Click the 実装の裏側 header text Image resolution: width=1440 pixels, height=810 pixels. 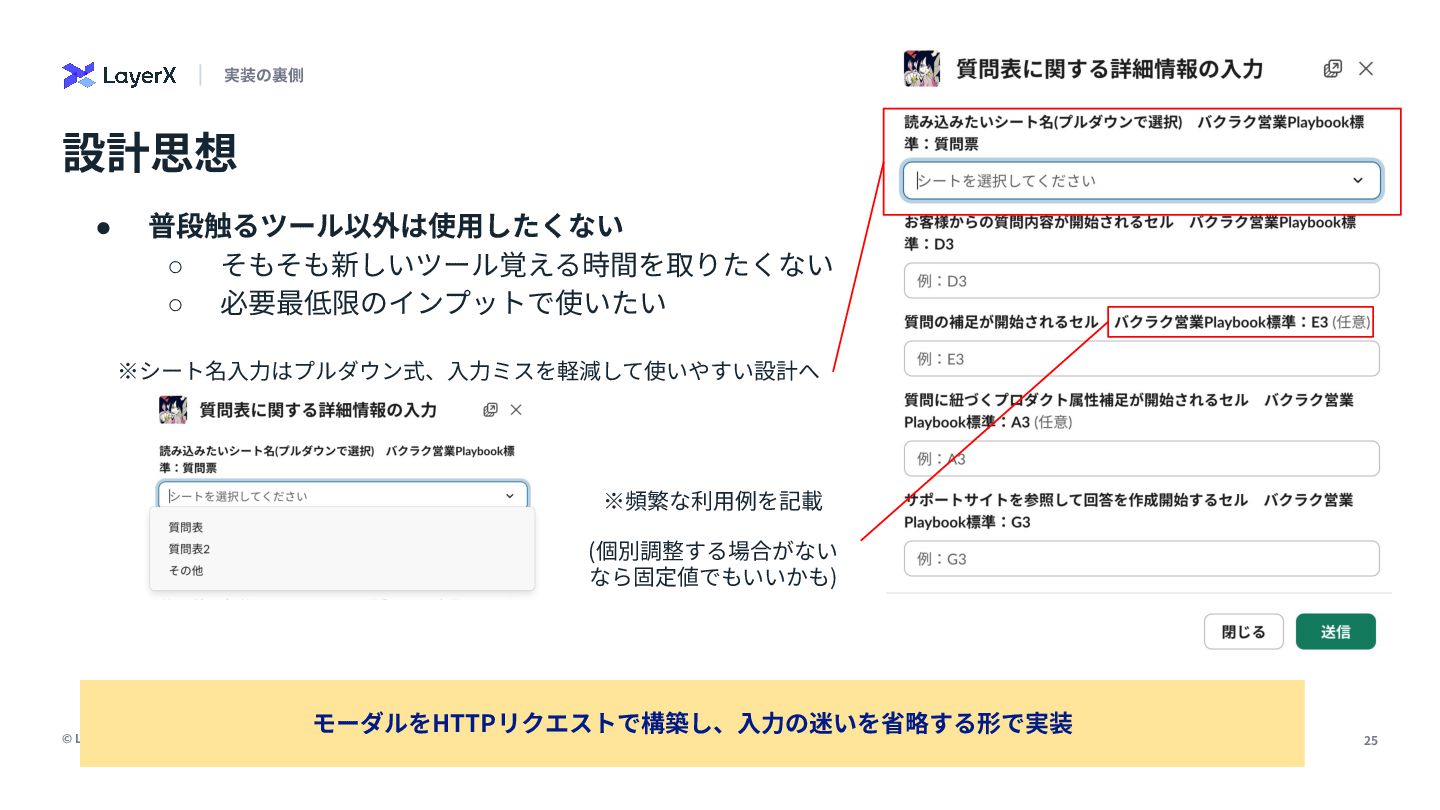pos(264,76)
